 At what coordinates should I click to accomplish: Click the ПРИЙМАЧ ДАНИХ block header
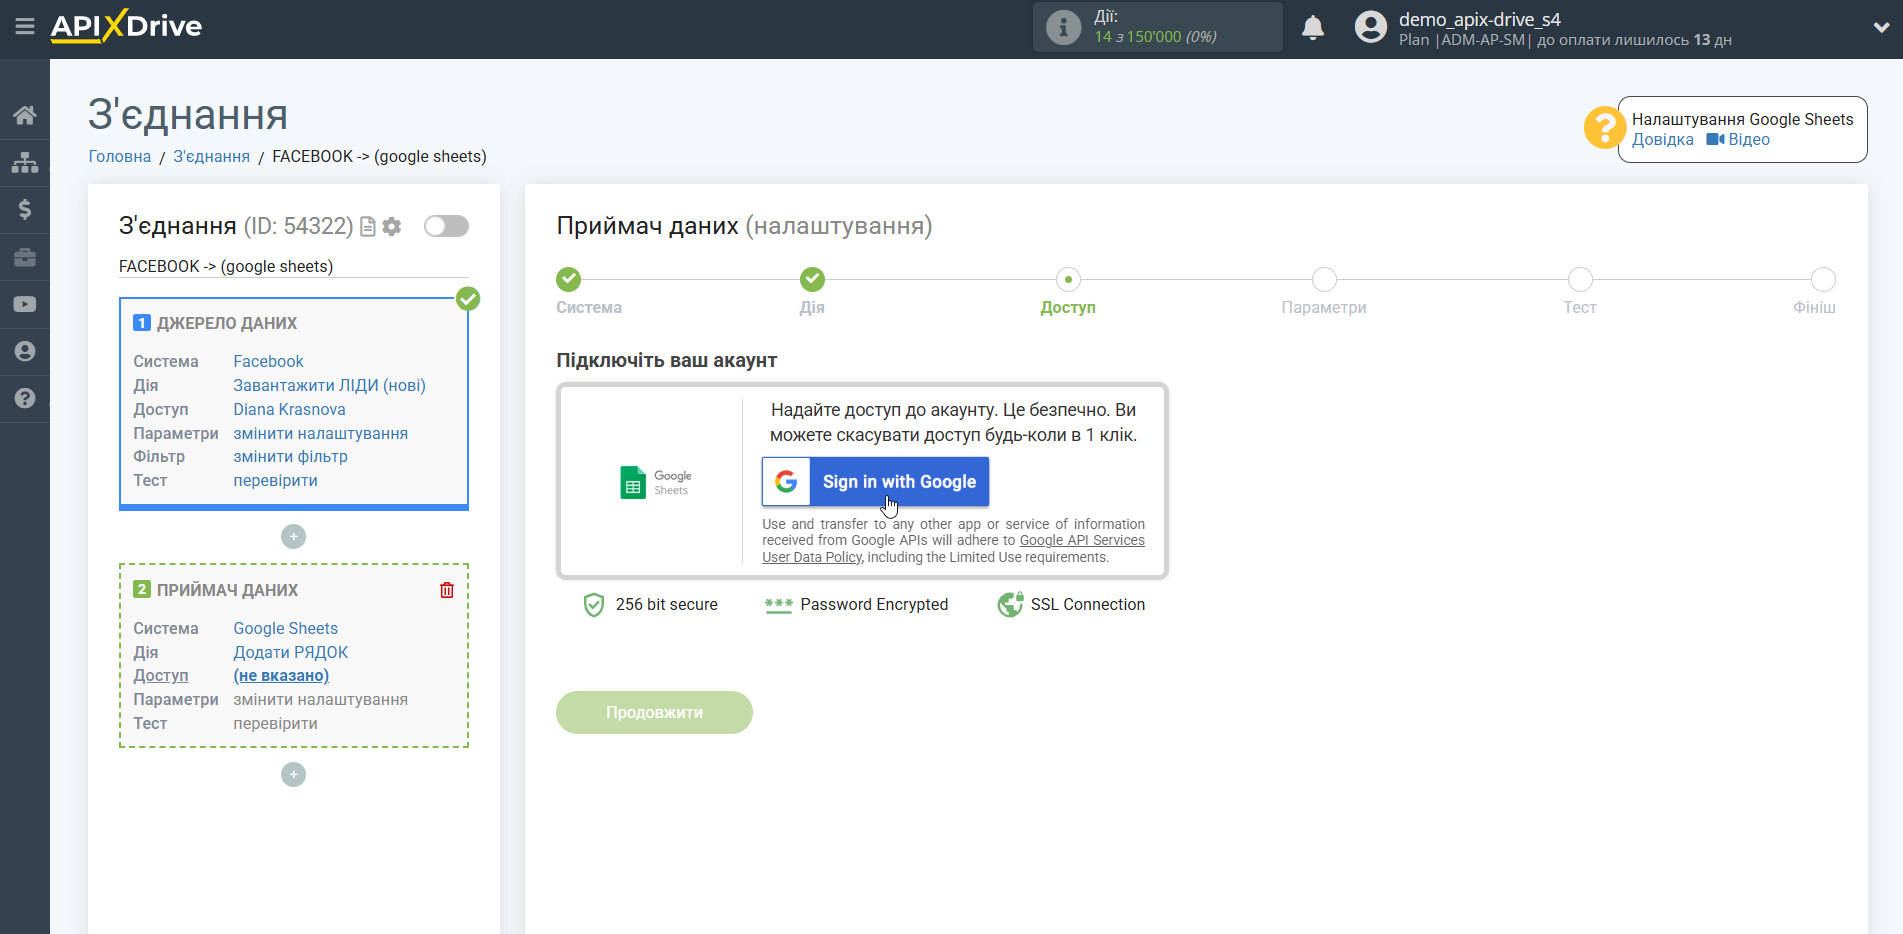(x=227, y=591)
